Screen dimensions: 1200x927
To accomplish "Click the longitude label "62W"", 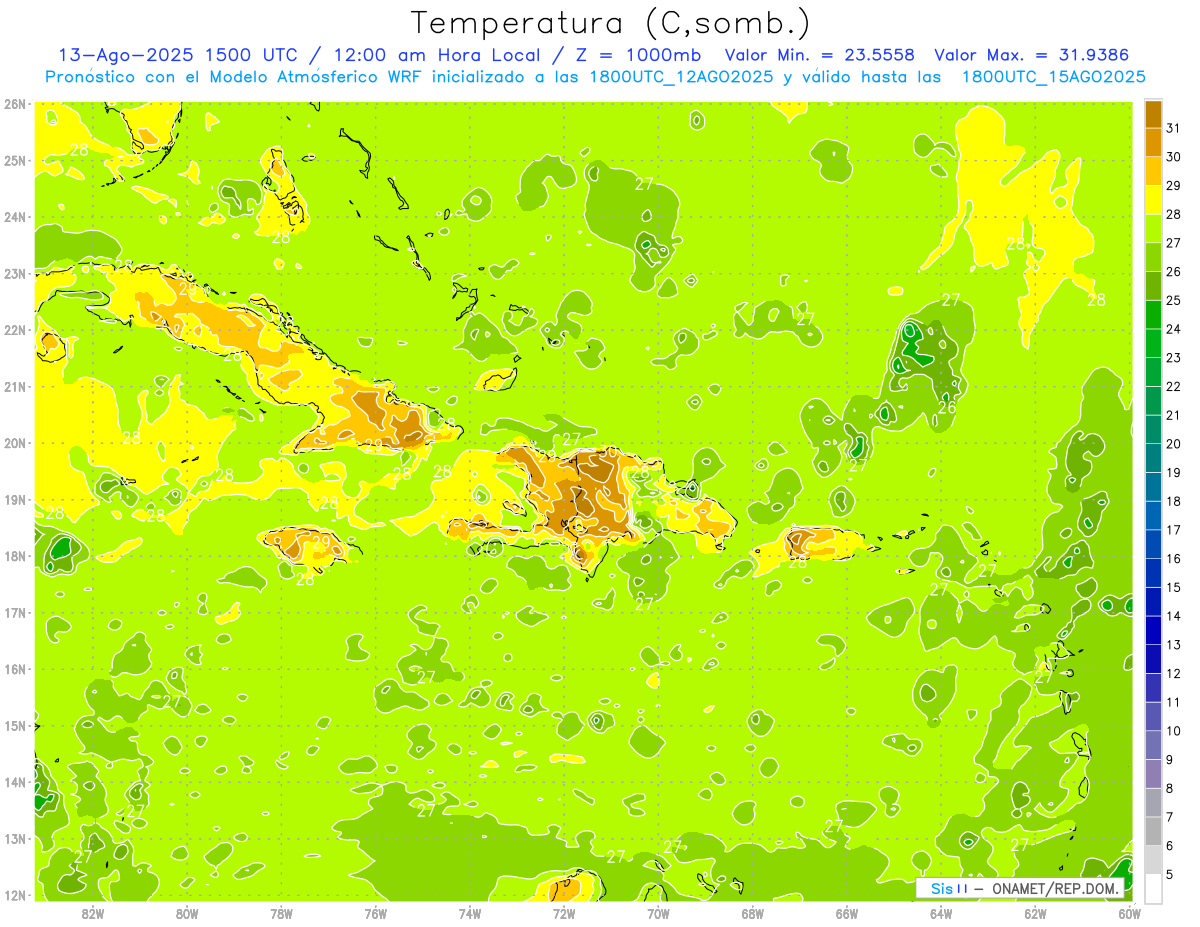I will tap(1035, 912).
